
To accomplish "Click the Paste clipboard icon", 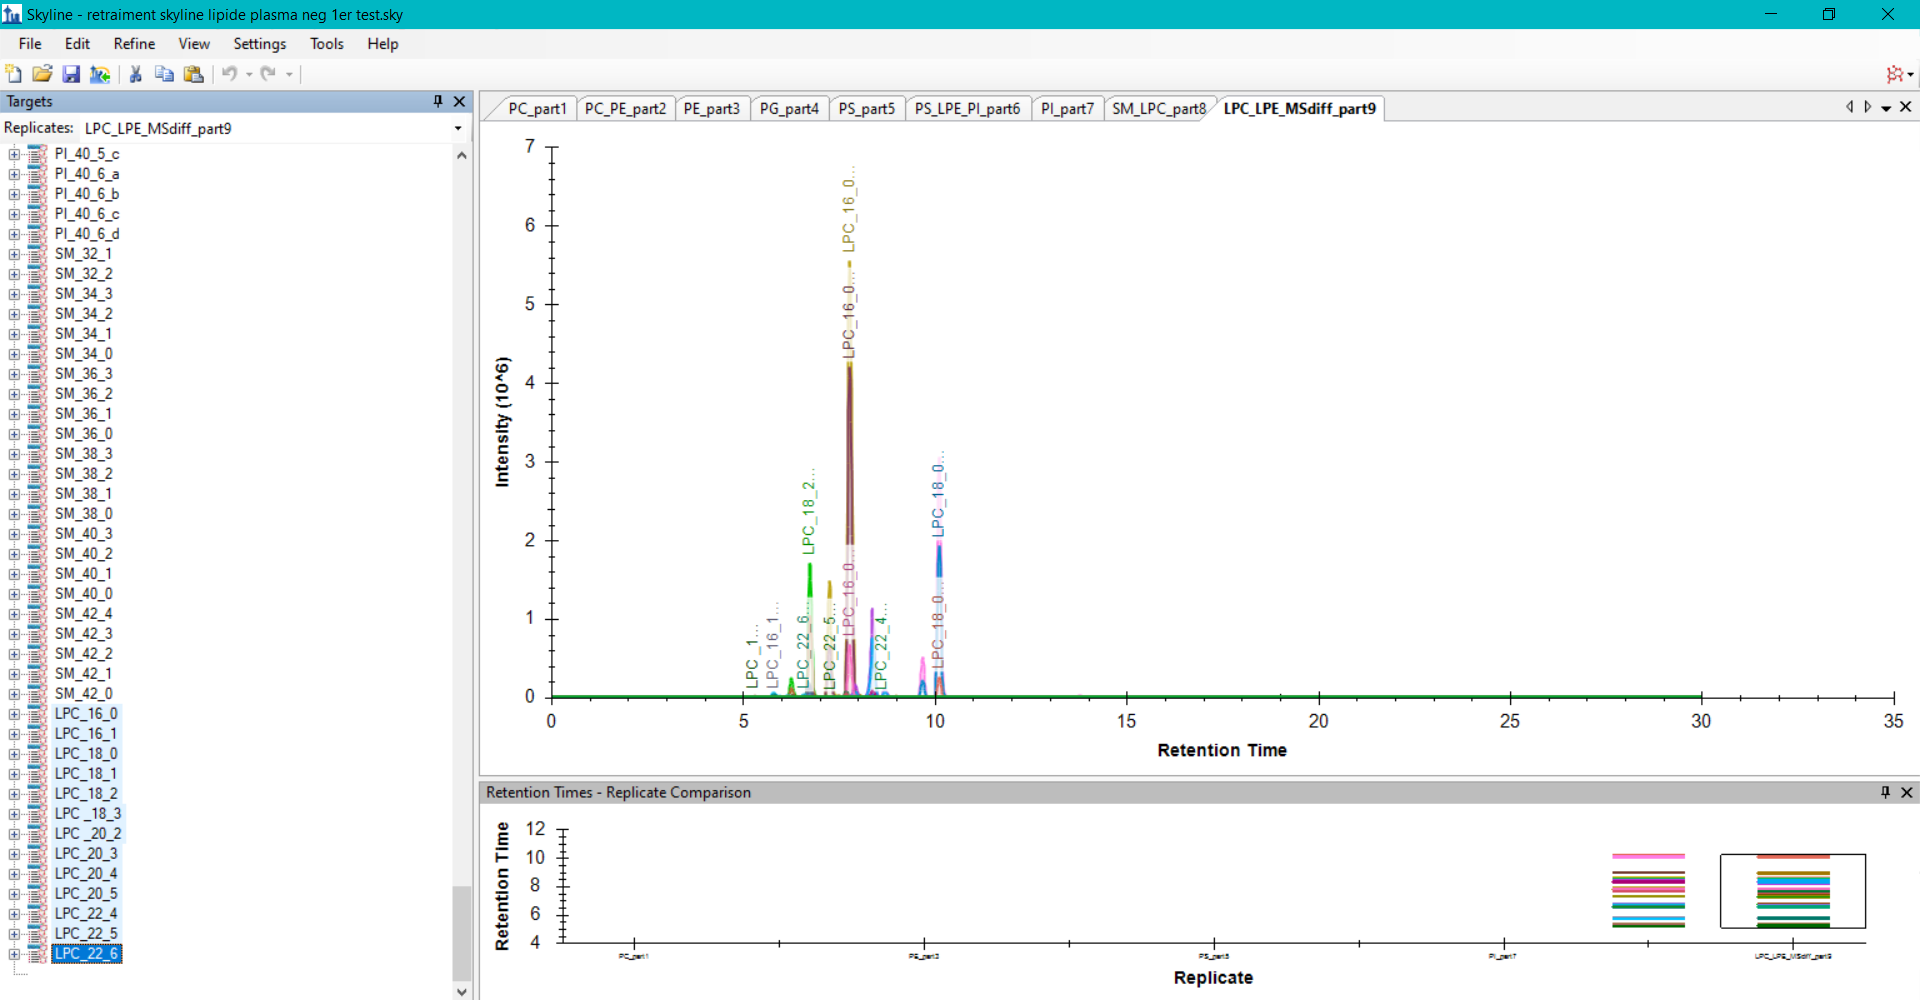I will [194, 74].
